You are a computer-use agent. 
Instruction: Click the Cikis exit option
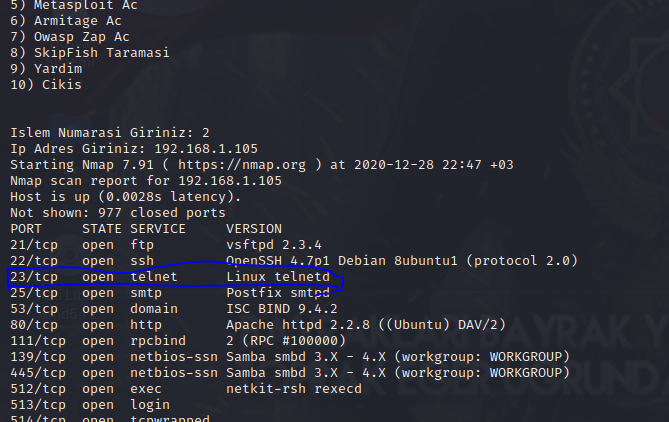46,85
